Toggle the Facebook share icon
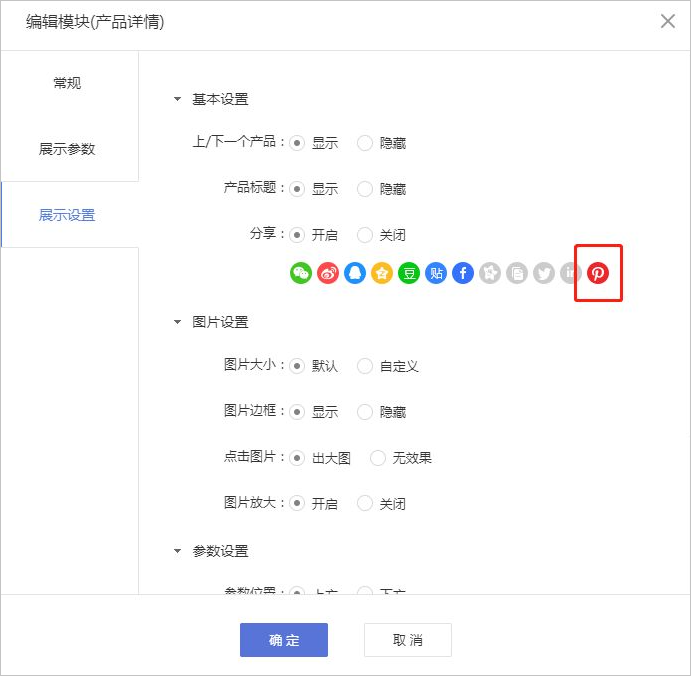 463,273
